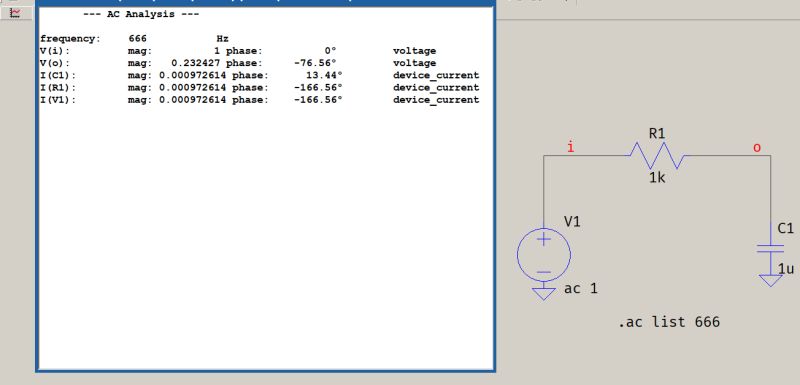Image resolution: width=800 pixels, height=385 pixels.
Task: Click the Hz unit label
Action: (222, 39)
